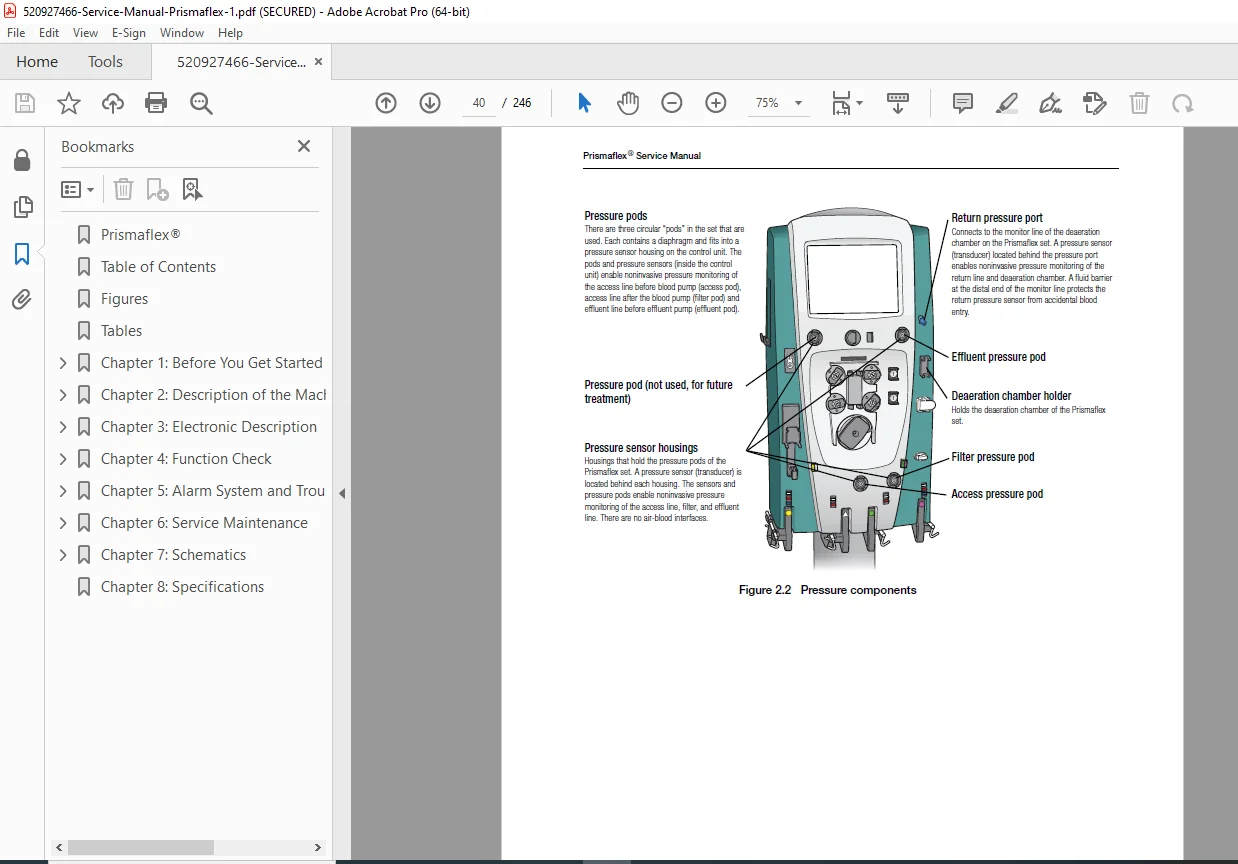Image resolution: width=1238 pixels, height=864 pixels.
Task: Open the Prismaflex® bookmark
Action: (141, 235)
